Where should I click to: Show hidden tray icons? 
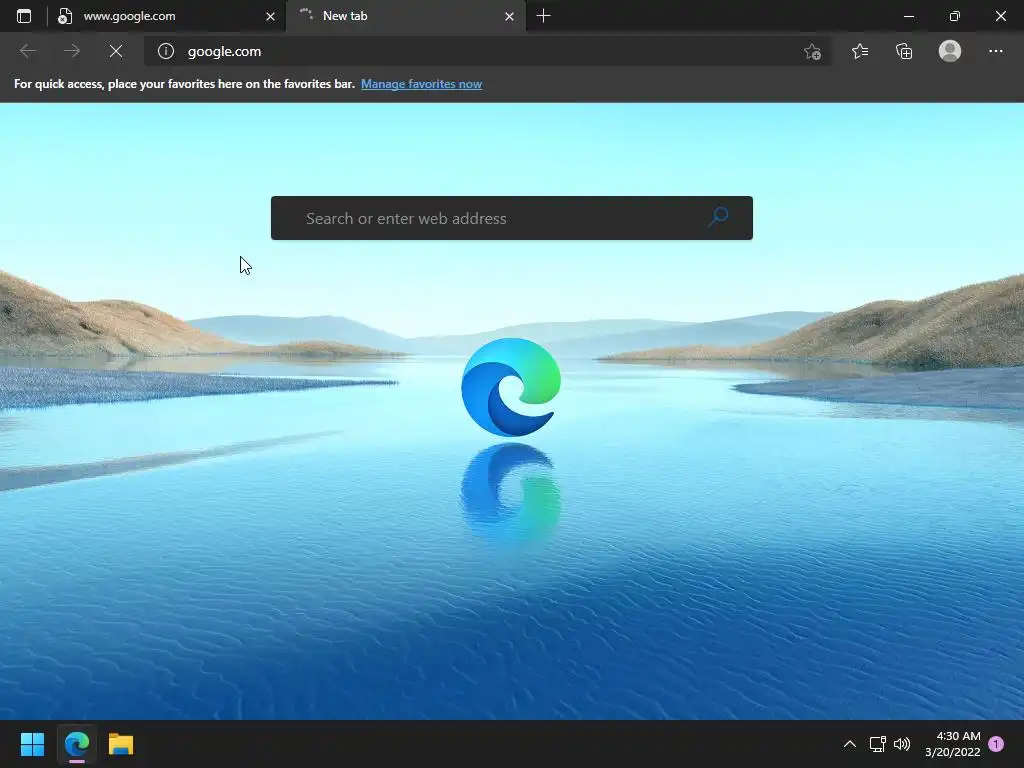[850, 744]
